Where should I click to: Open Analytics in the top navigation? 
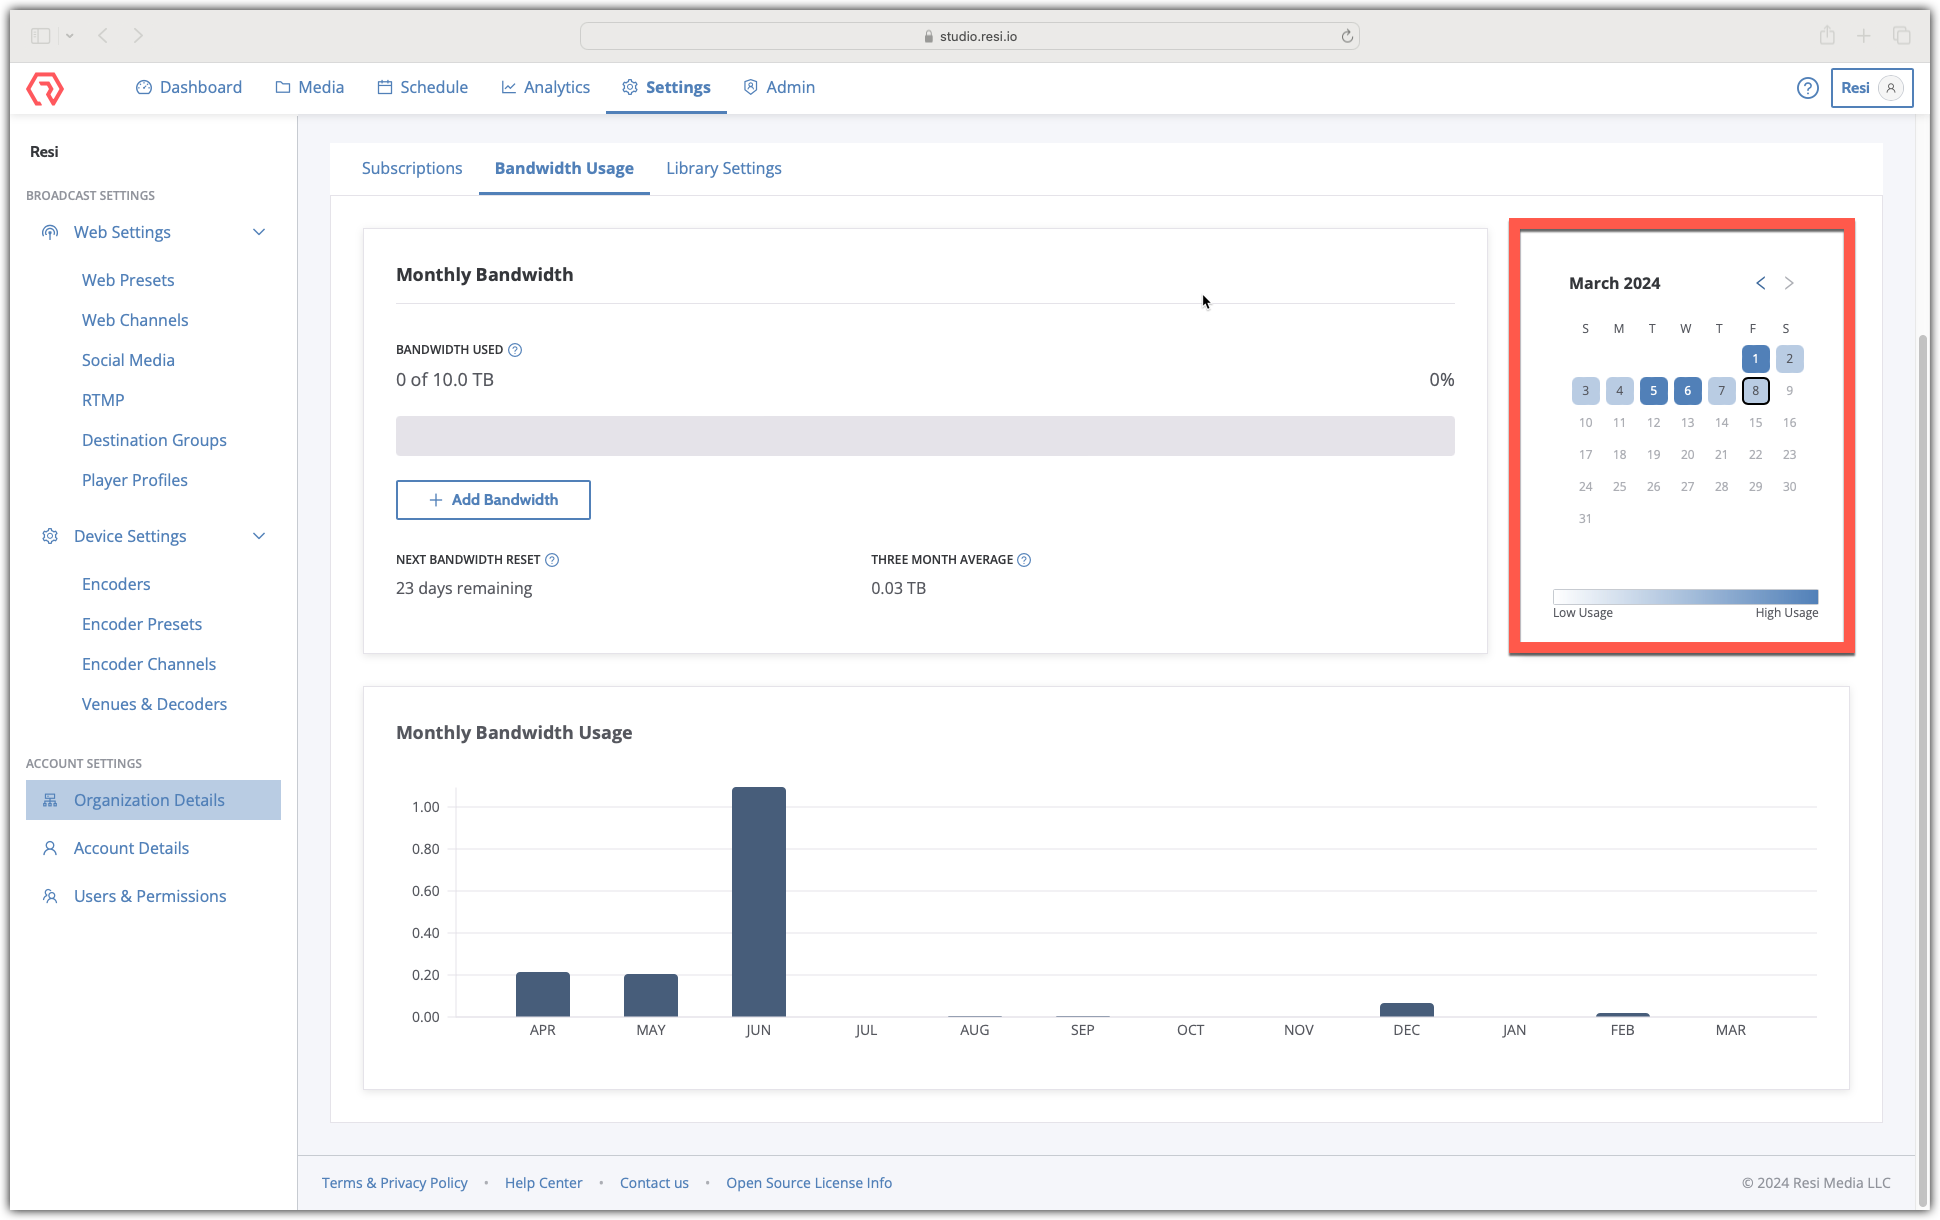pos(545,87)
